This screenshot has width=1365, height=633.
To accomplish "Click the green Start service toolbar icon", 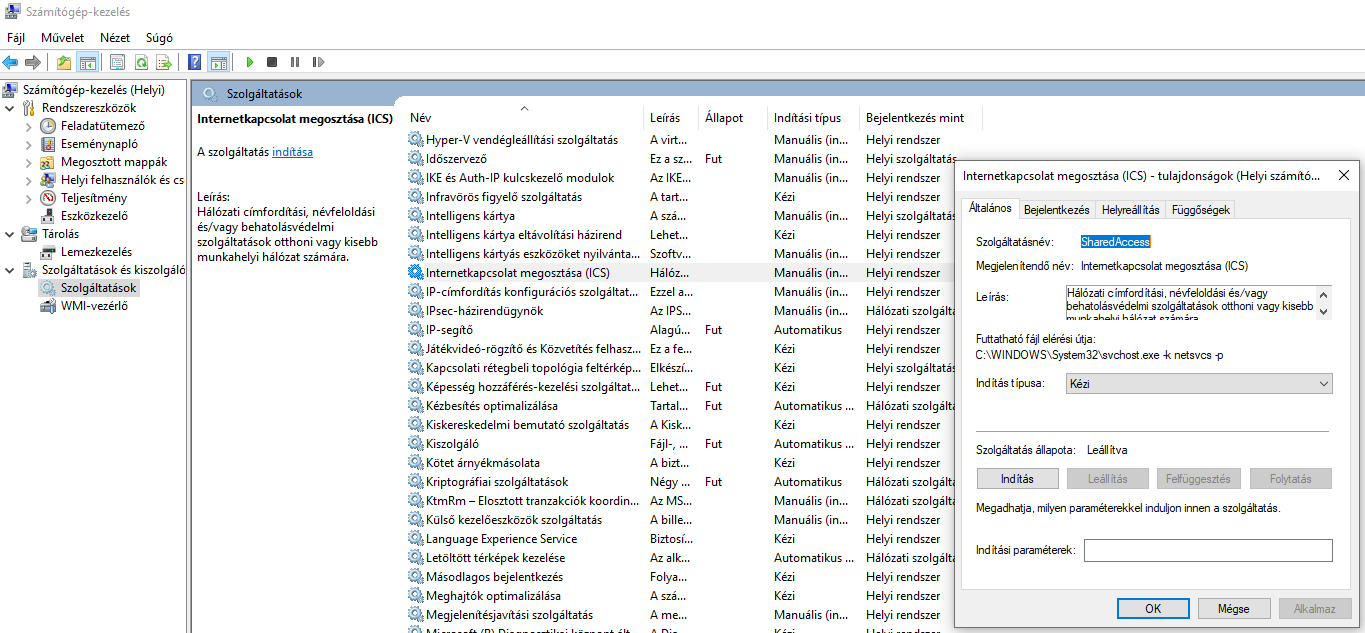I will pos(250,62).
